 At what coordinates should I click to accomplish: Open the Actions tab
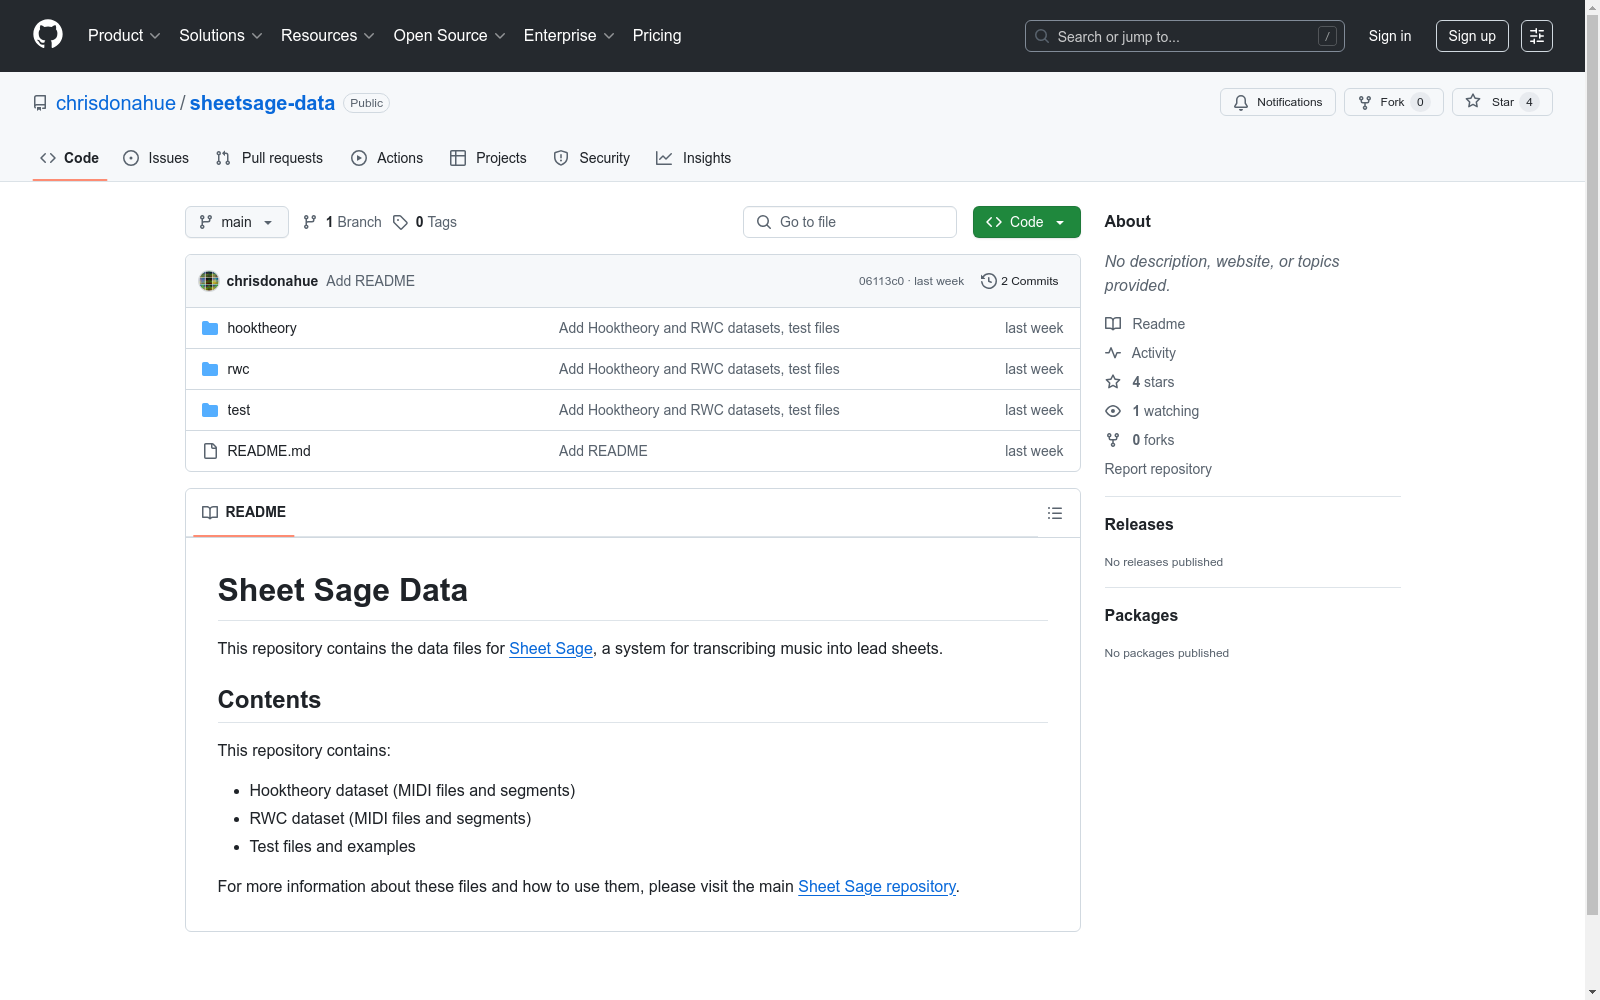click(387, 158)
